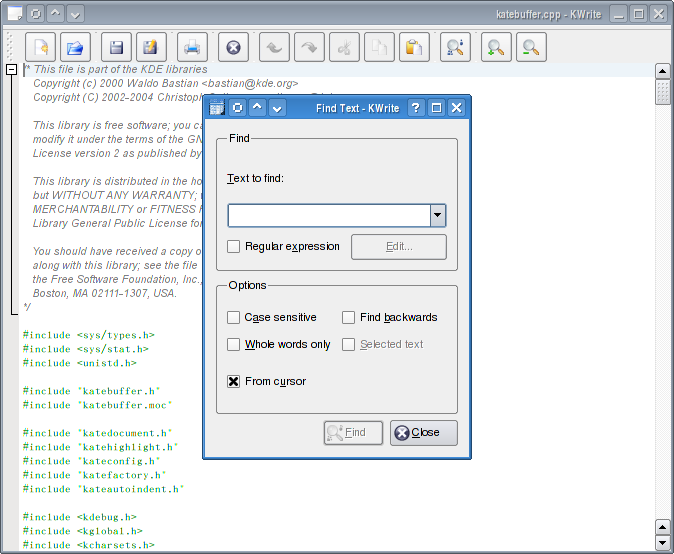Click the Zoom In magnifier icon
Image resolution: width=674 pixels, height=554 pixels.
[496, 47]
